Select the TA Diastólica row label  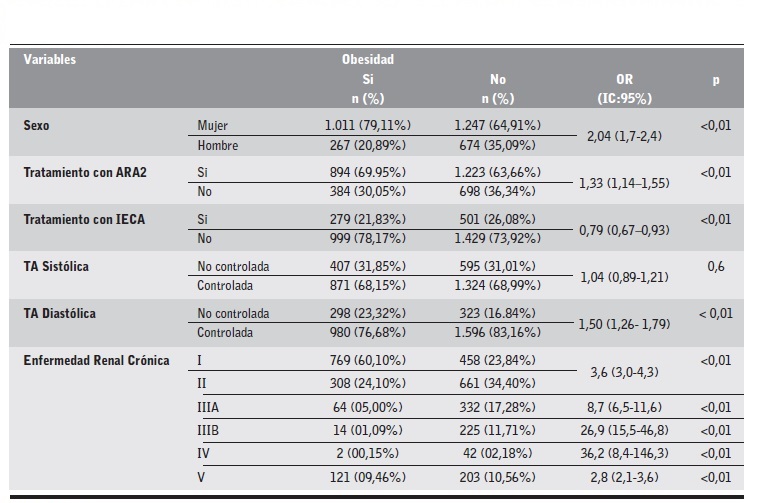click(60, 313)
